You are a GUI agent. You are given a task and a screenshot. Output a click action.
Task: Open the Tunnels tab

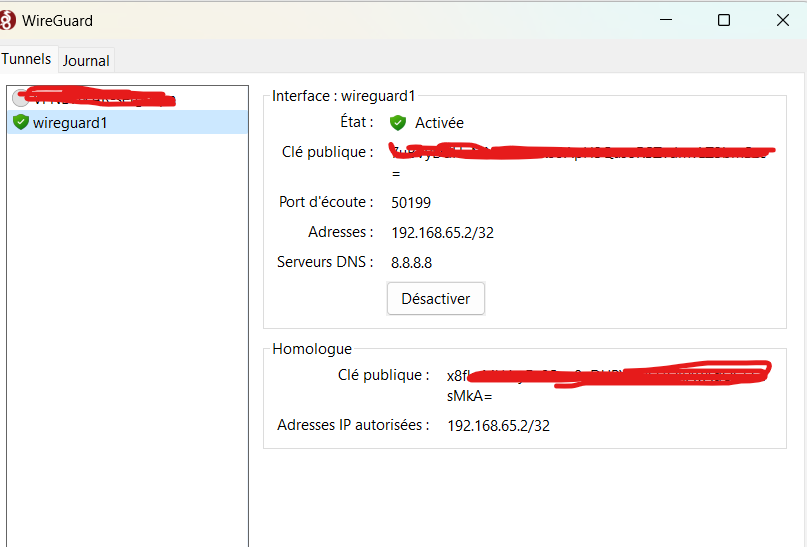(x=26, y=59)
